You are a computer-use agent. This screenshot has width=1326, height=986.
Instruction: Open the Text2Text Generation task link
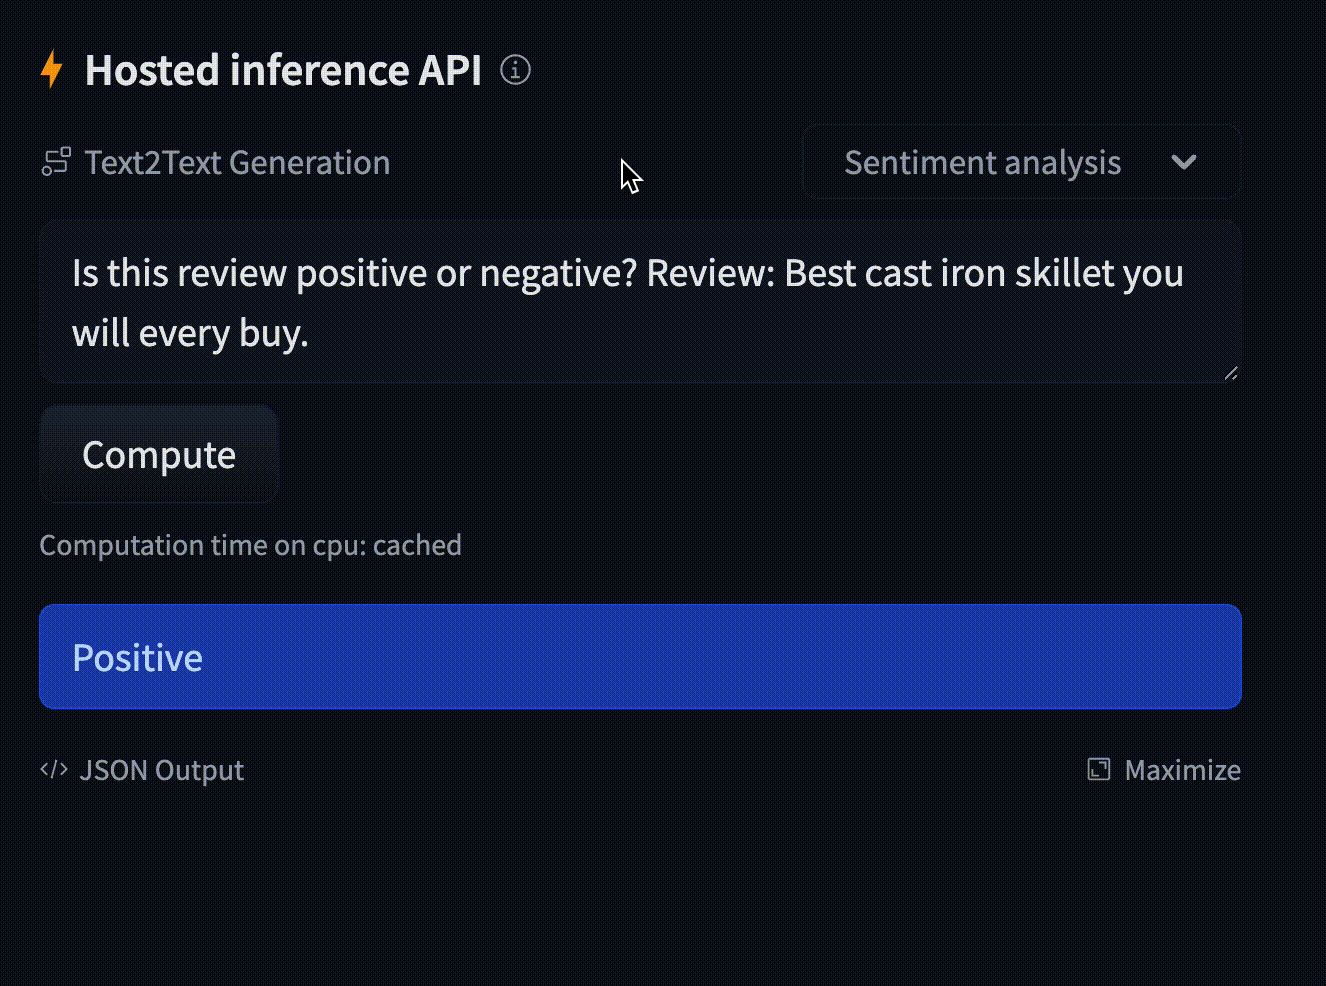[237, 162]
